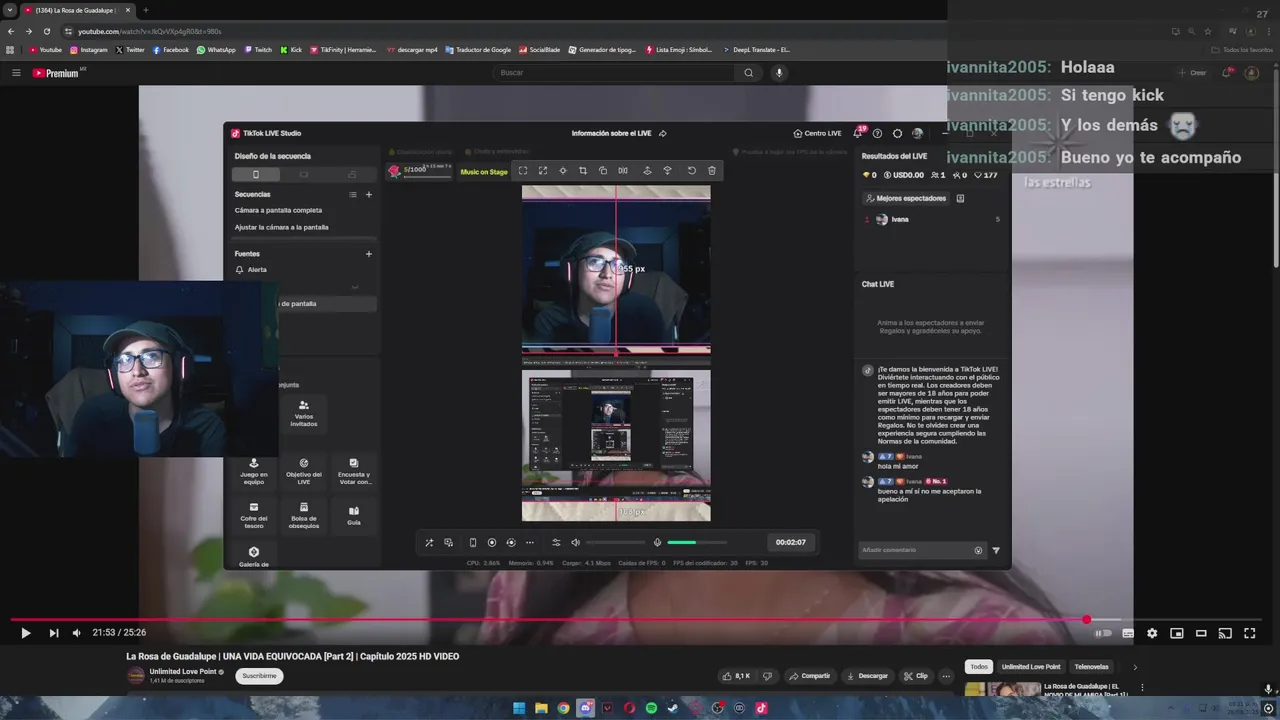Open YouTube player settings gear
The width and height of the screenshot is (1280, 720).
click(1152, 633)
